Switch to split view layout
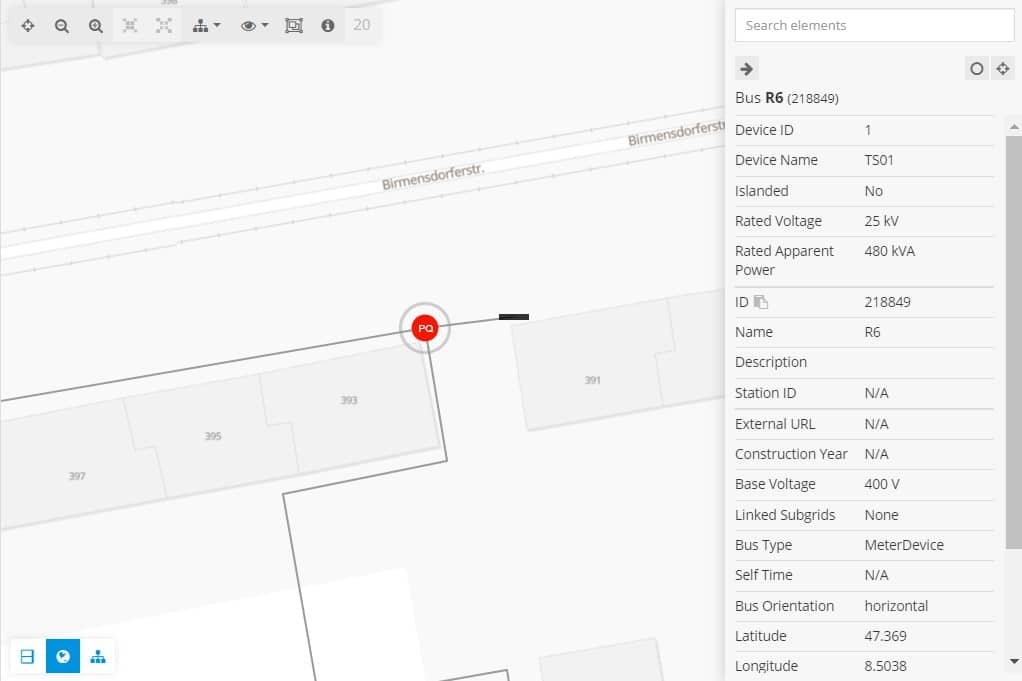Viewport: 1022px width, 681px height. point(28,656)
